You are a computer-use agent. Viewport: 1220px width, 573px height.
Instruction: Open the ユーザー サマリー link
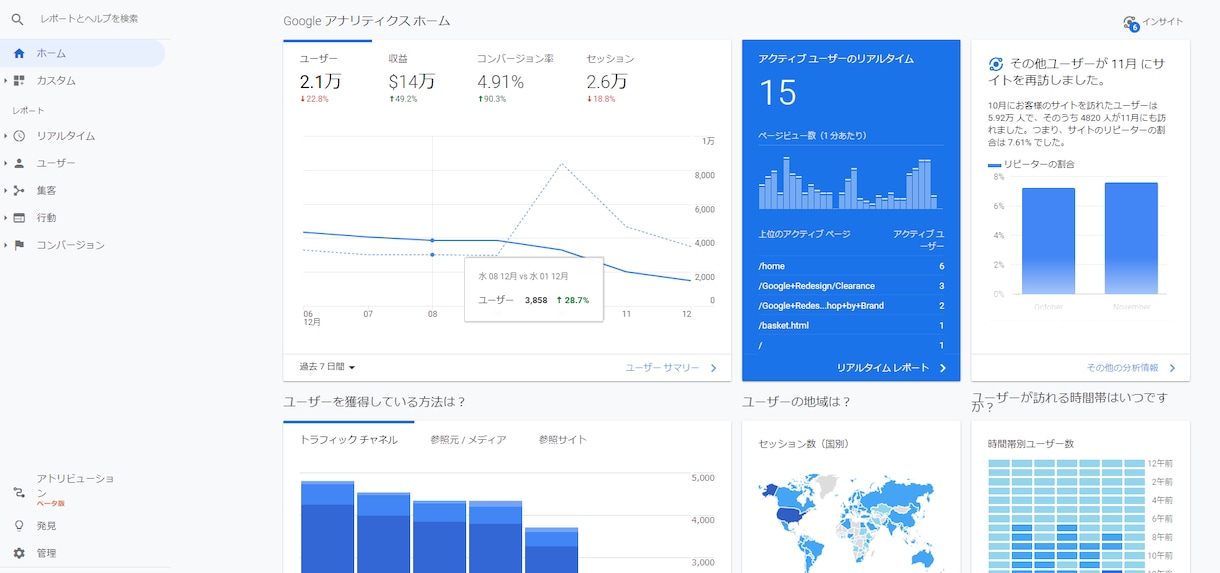tap(671, 368)
